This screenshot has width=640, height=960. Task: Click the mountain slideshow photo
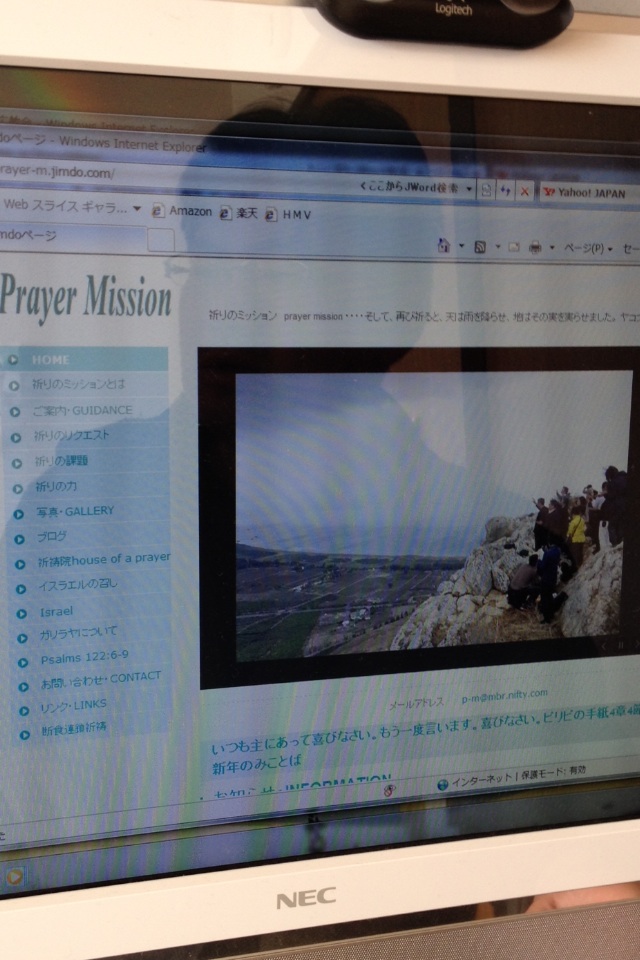(x=433, y=515)
